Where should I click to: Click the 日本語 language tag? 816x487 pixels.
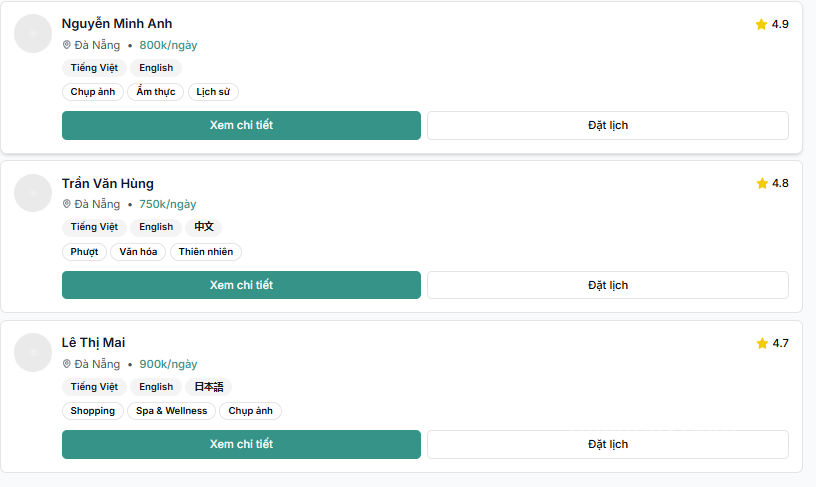click(x=209, y=387)
